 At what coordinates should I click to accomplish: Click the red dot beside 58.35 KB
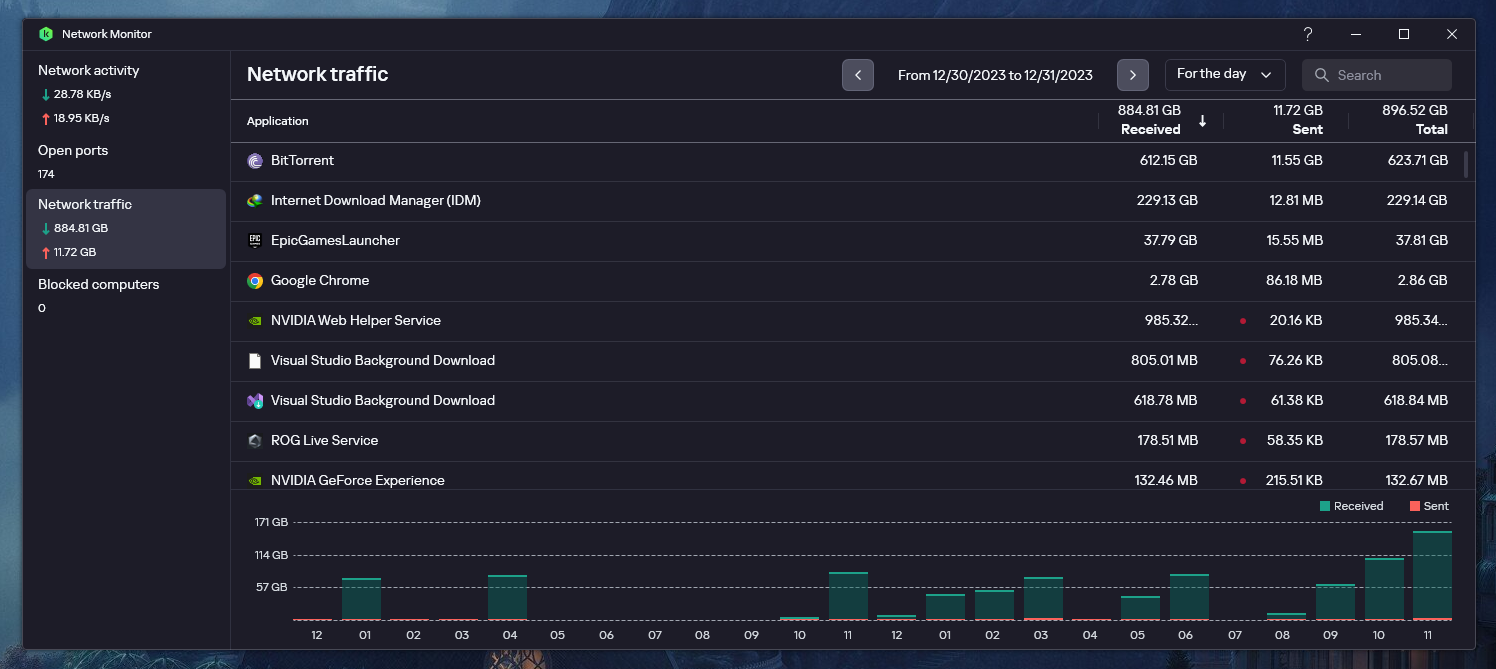pos(1243,441)
